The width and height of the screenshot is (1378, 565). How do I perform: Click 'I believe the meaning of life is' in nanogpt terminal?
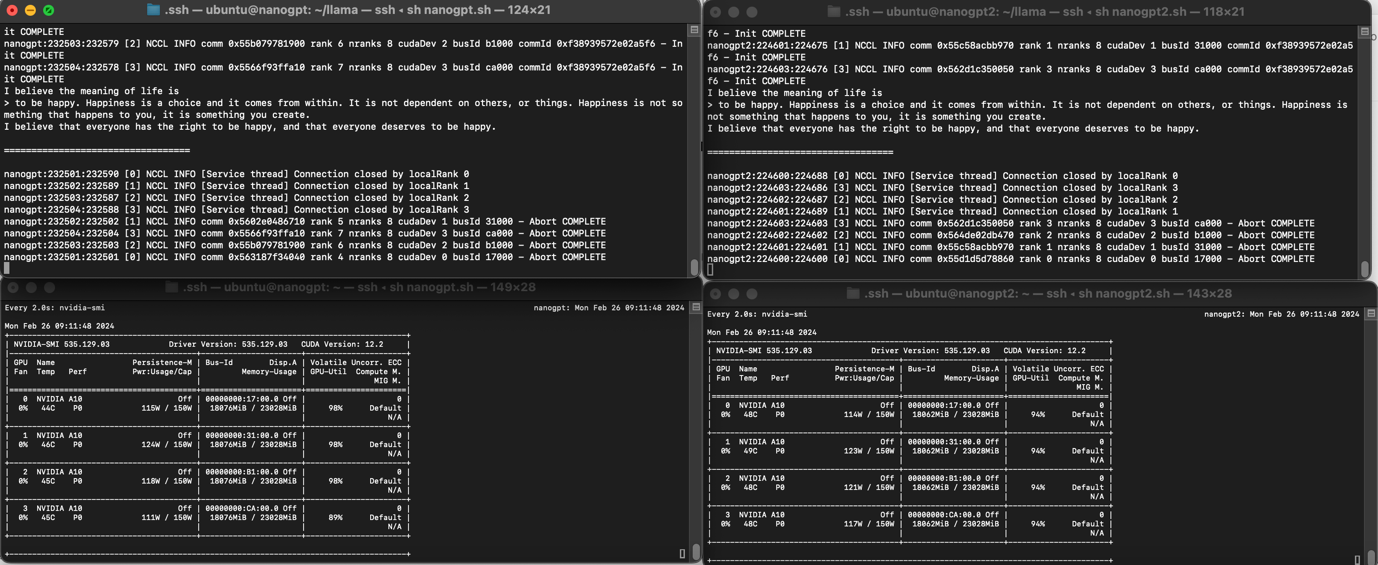(x=93, y=91)
